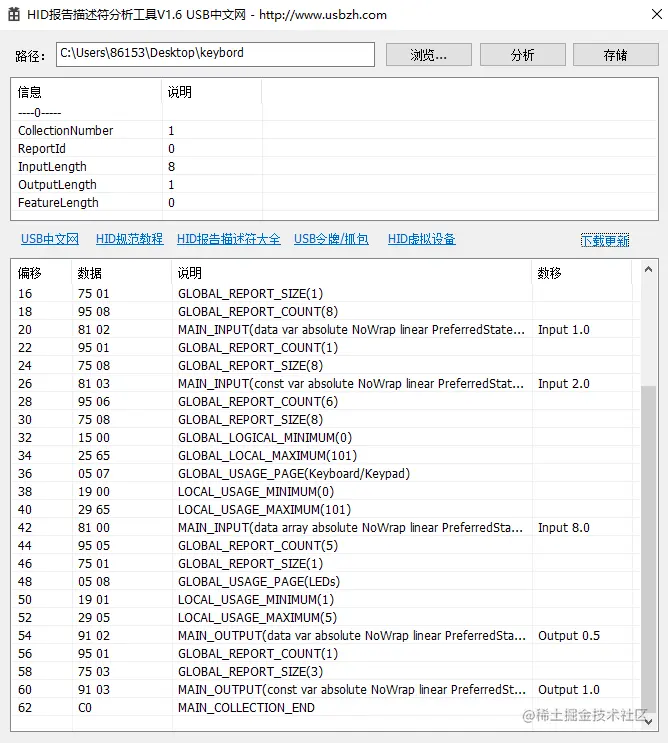The height and width of the screenshot is (743, 668).
Task: Select LOCAL_USAGE_MINIMUM(0) row
Action: tap(326, 491)
